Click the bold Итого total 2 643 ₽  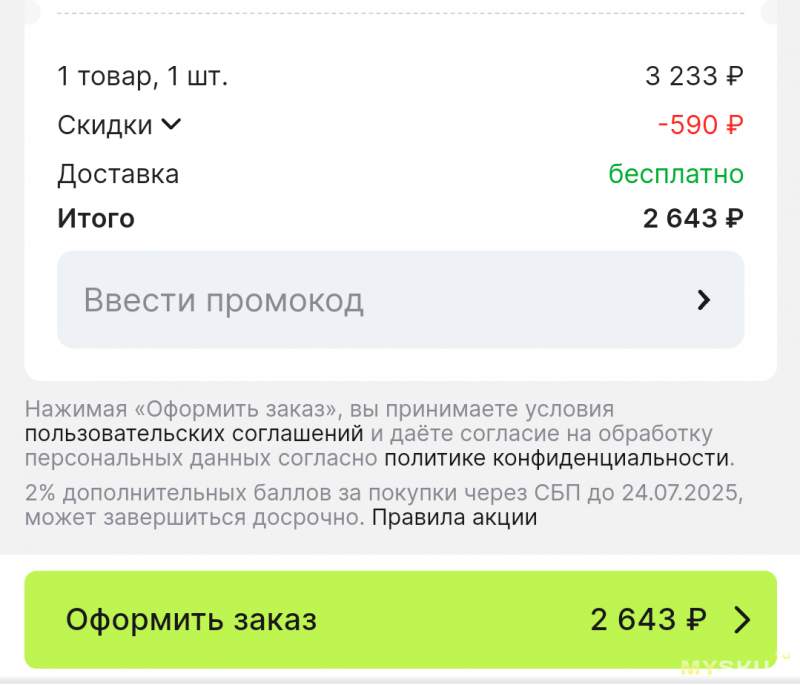coord(693,218)
